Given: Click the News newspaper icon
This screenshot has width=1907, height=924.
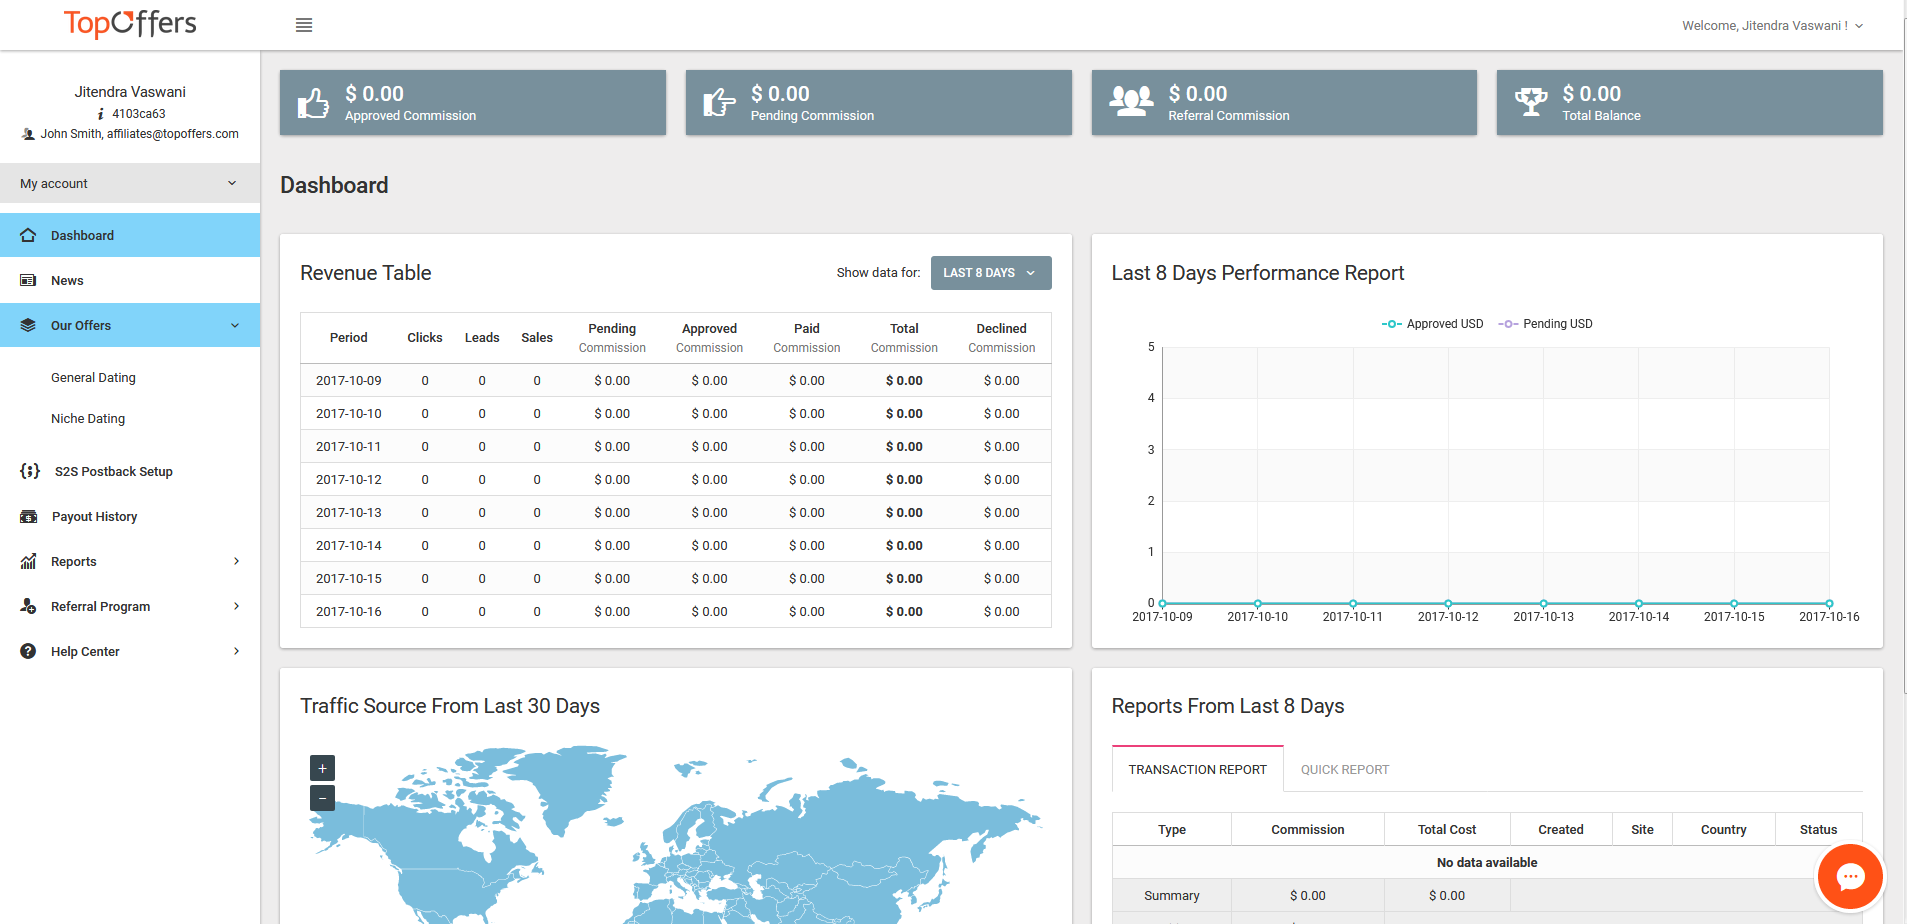Looking at the screenshot, I should (x=28, y=279).
